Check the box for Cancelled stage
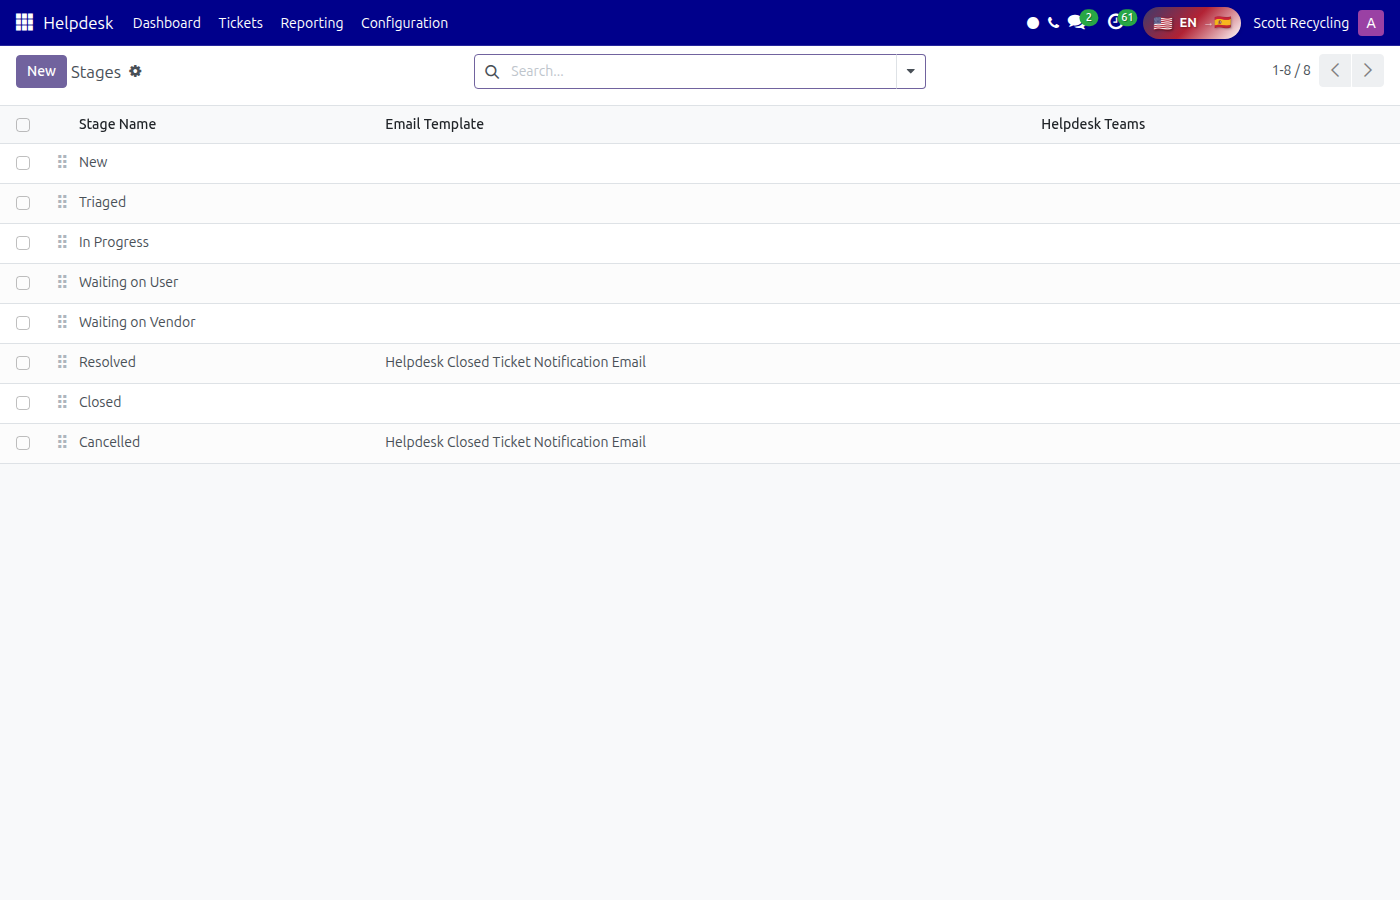The width and height of the screenshot is (1400, 900). pos(23,443)
